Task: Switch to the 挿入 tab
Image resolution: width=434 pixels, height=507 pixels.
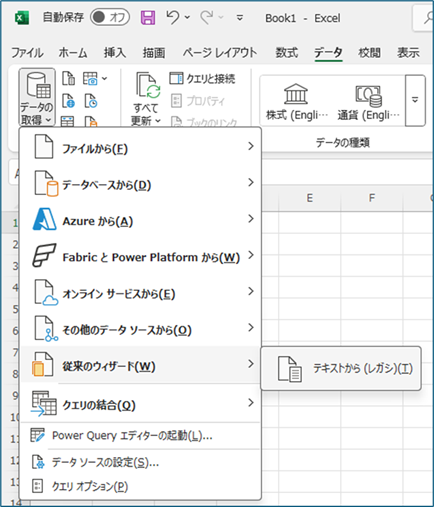Action: [115, 53]
